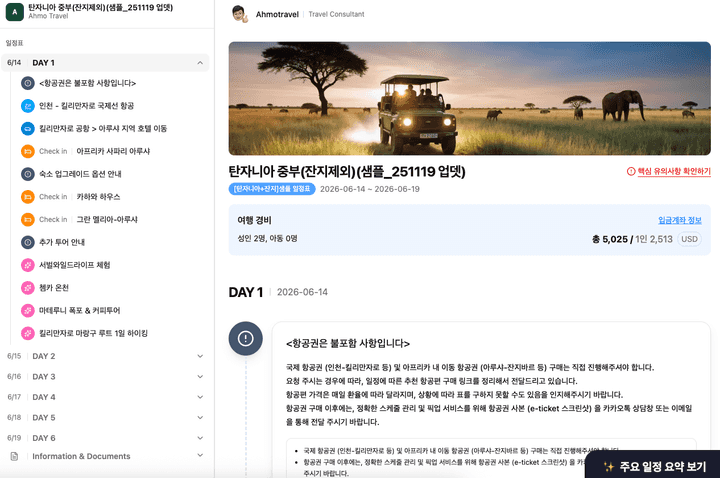
Task: Select 6/18 DAY 5 in the itinerary
Action: coord(105,417)
